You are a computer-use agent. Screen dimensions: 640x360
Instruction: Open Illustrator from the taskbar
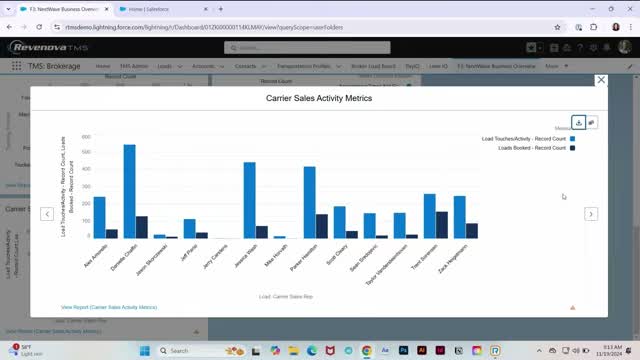pyautogui.click(x=422, y=351)
